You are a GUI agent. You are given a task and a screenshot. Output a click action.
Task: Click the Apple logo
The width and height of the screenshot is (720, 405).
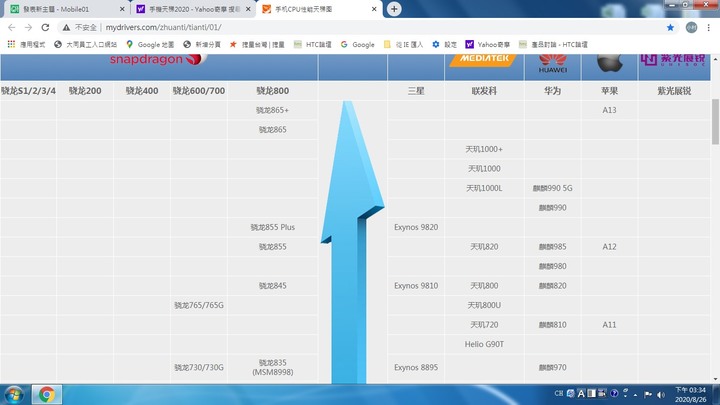click(609, 63)
